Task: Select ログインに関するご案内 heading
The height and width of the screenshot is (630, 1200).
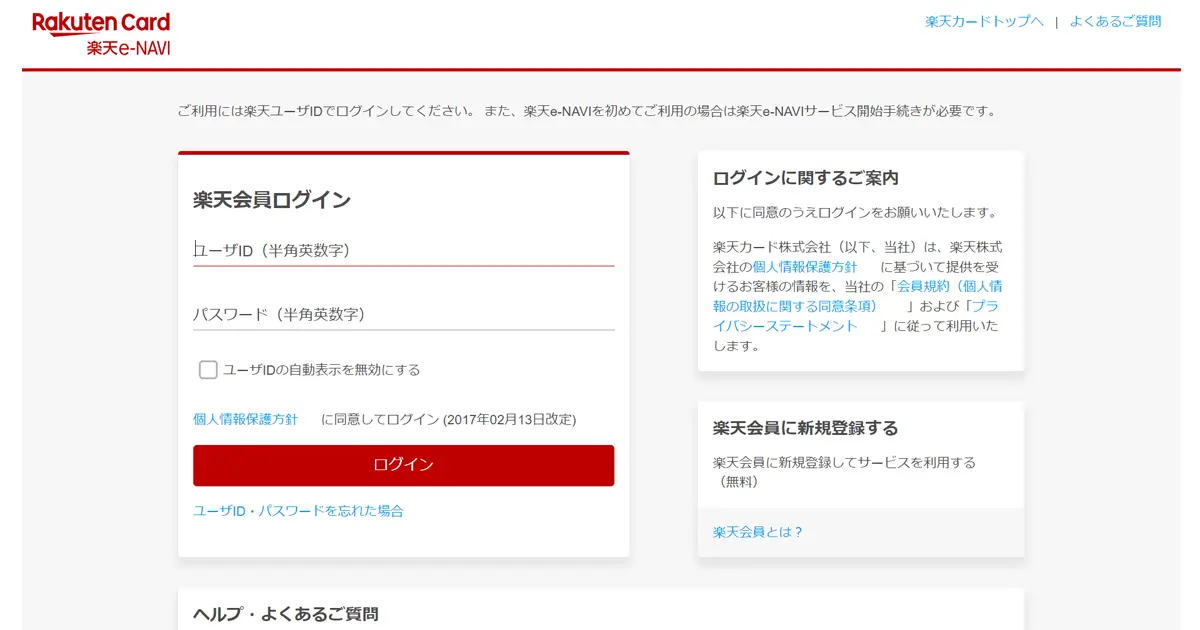Action: click(x=806, y=178)
